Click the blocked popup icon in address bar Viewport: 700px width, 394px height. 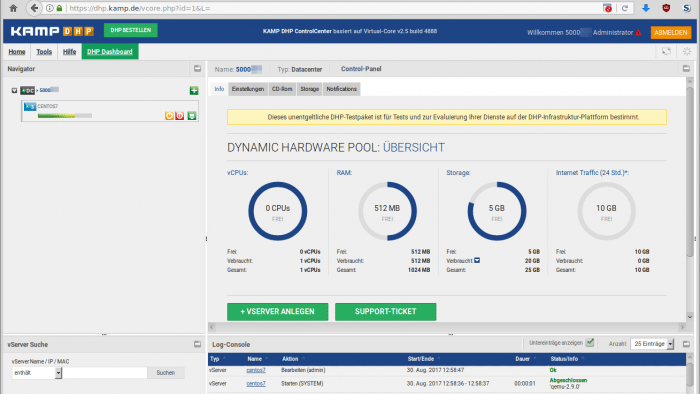pyautogui.click(x=607, y=8)
